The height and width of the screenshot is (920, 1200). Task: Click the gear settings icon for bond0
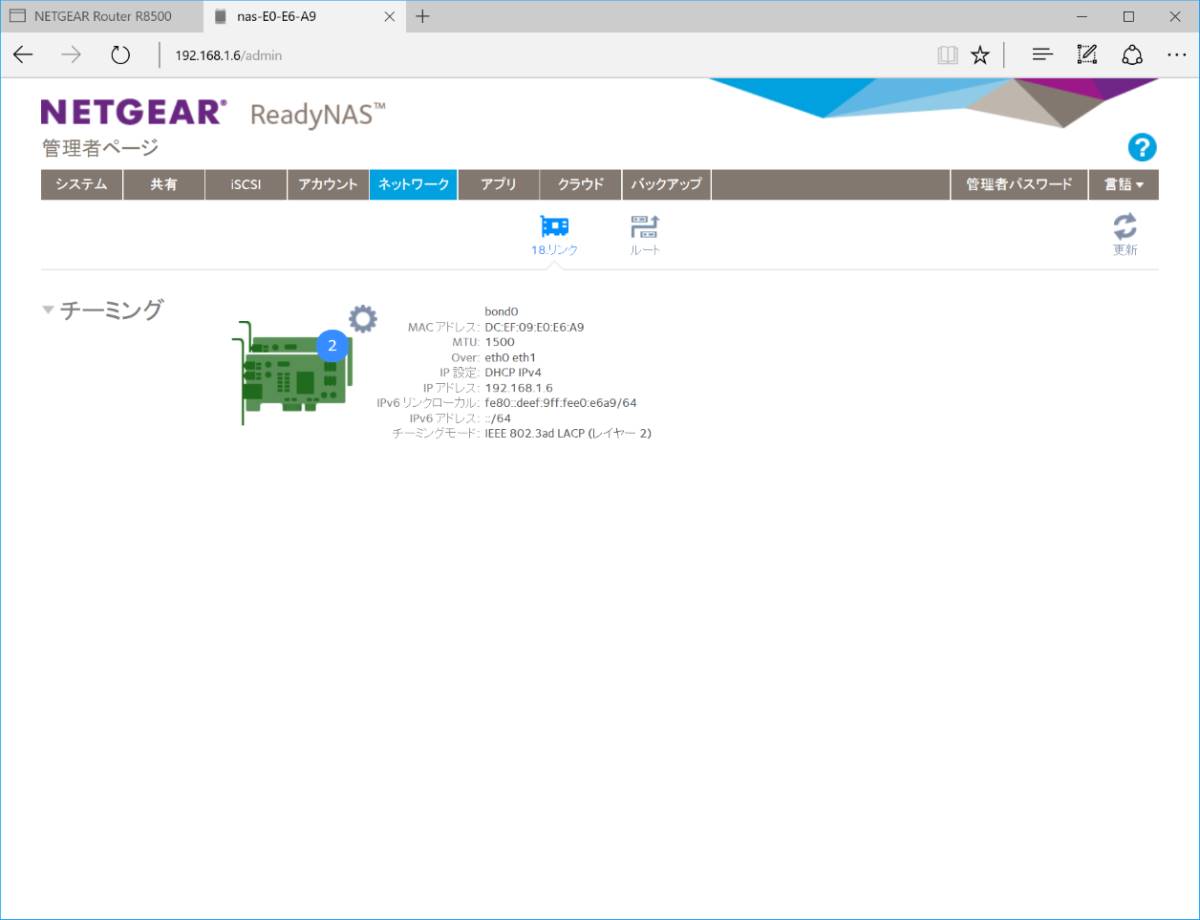(362, 319)
